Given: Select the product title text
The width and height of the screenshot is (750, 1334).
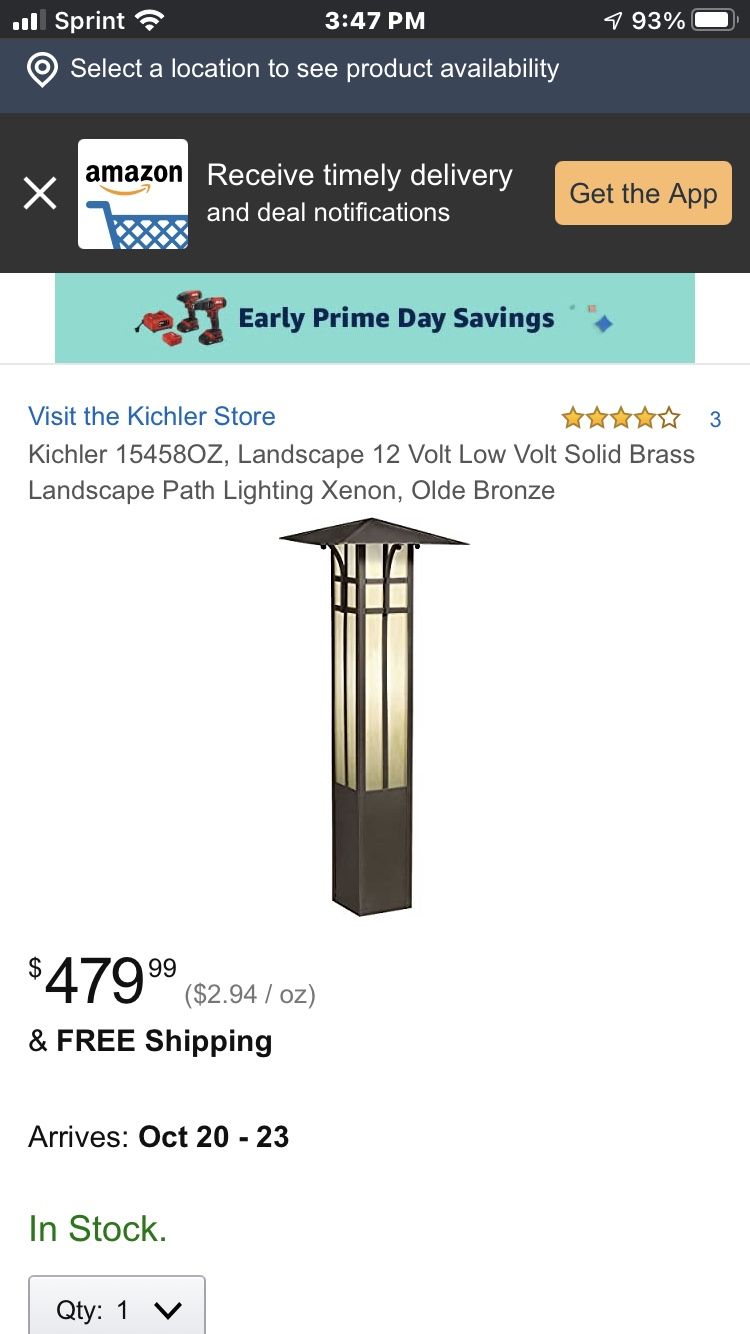Looking at the screenshot, I should point(360,472).
